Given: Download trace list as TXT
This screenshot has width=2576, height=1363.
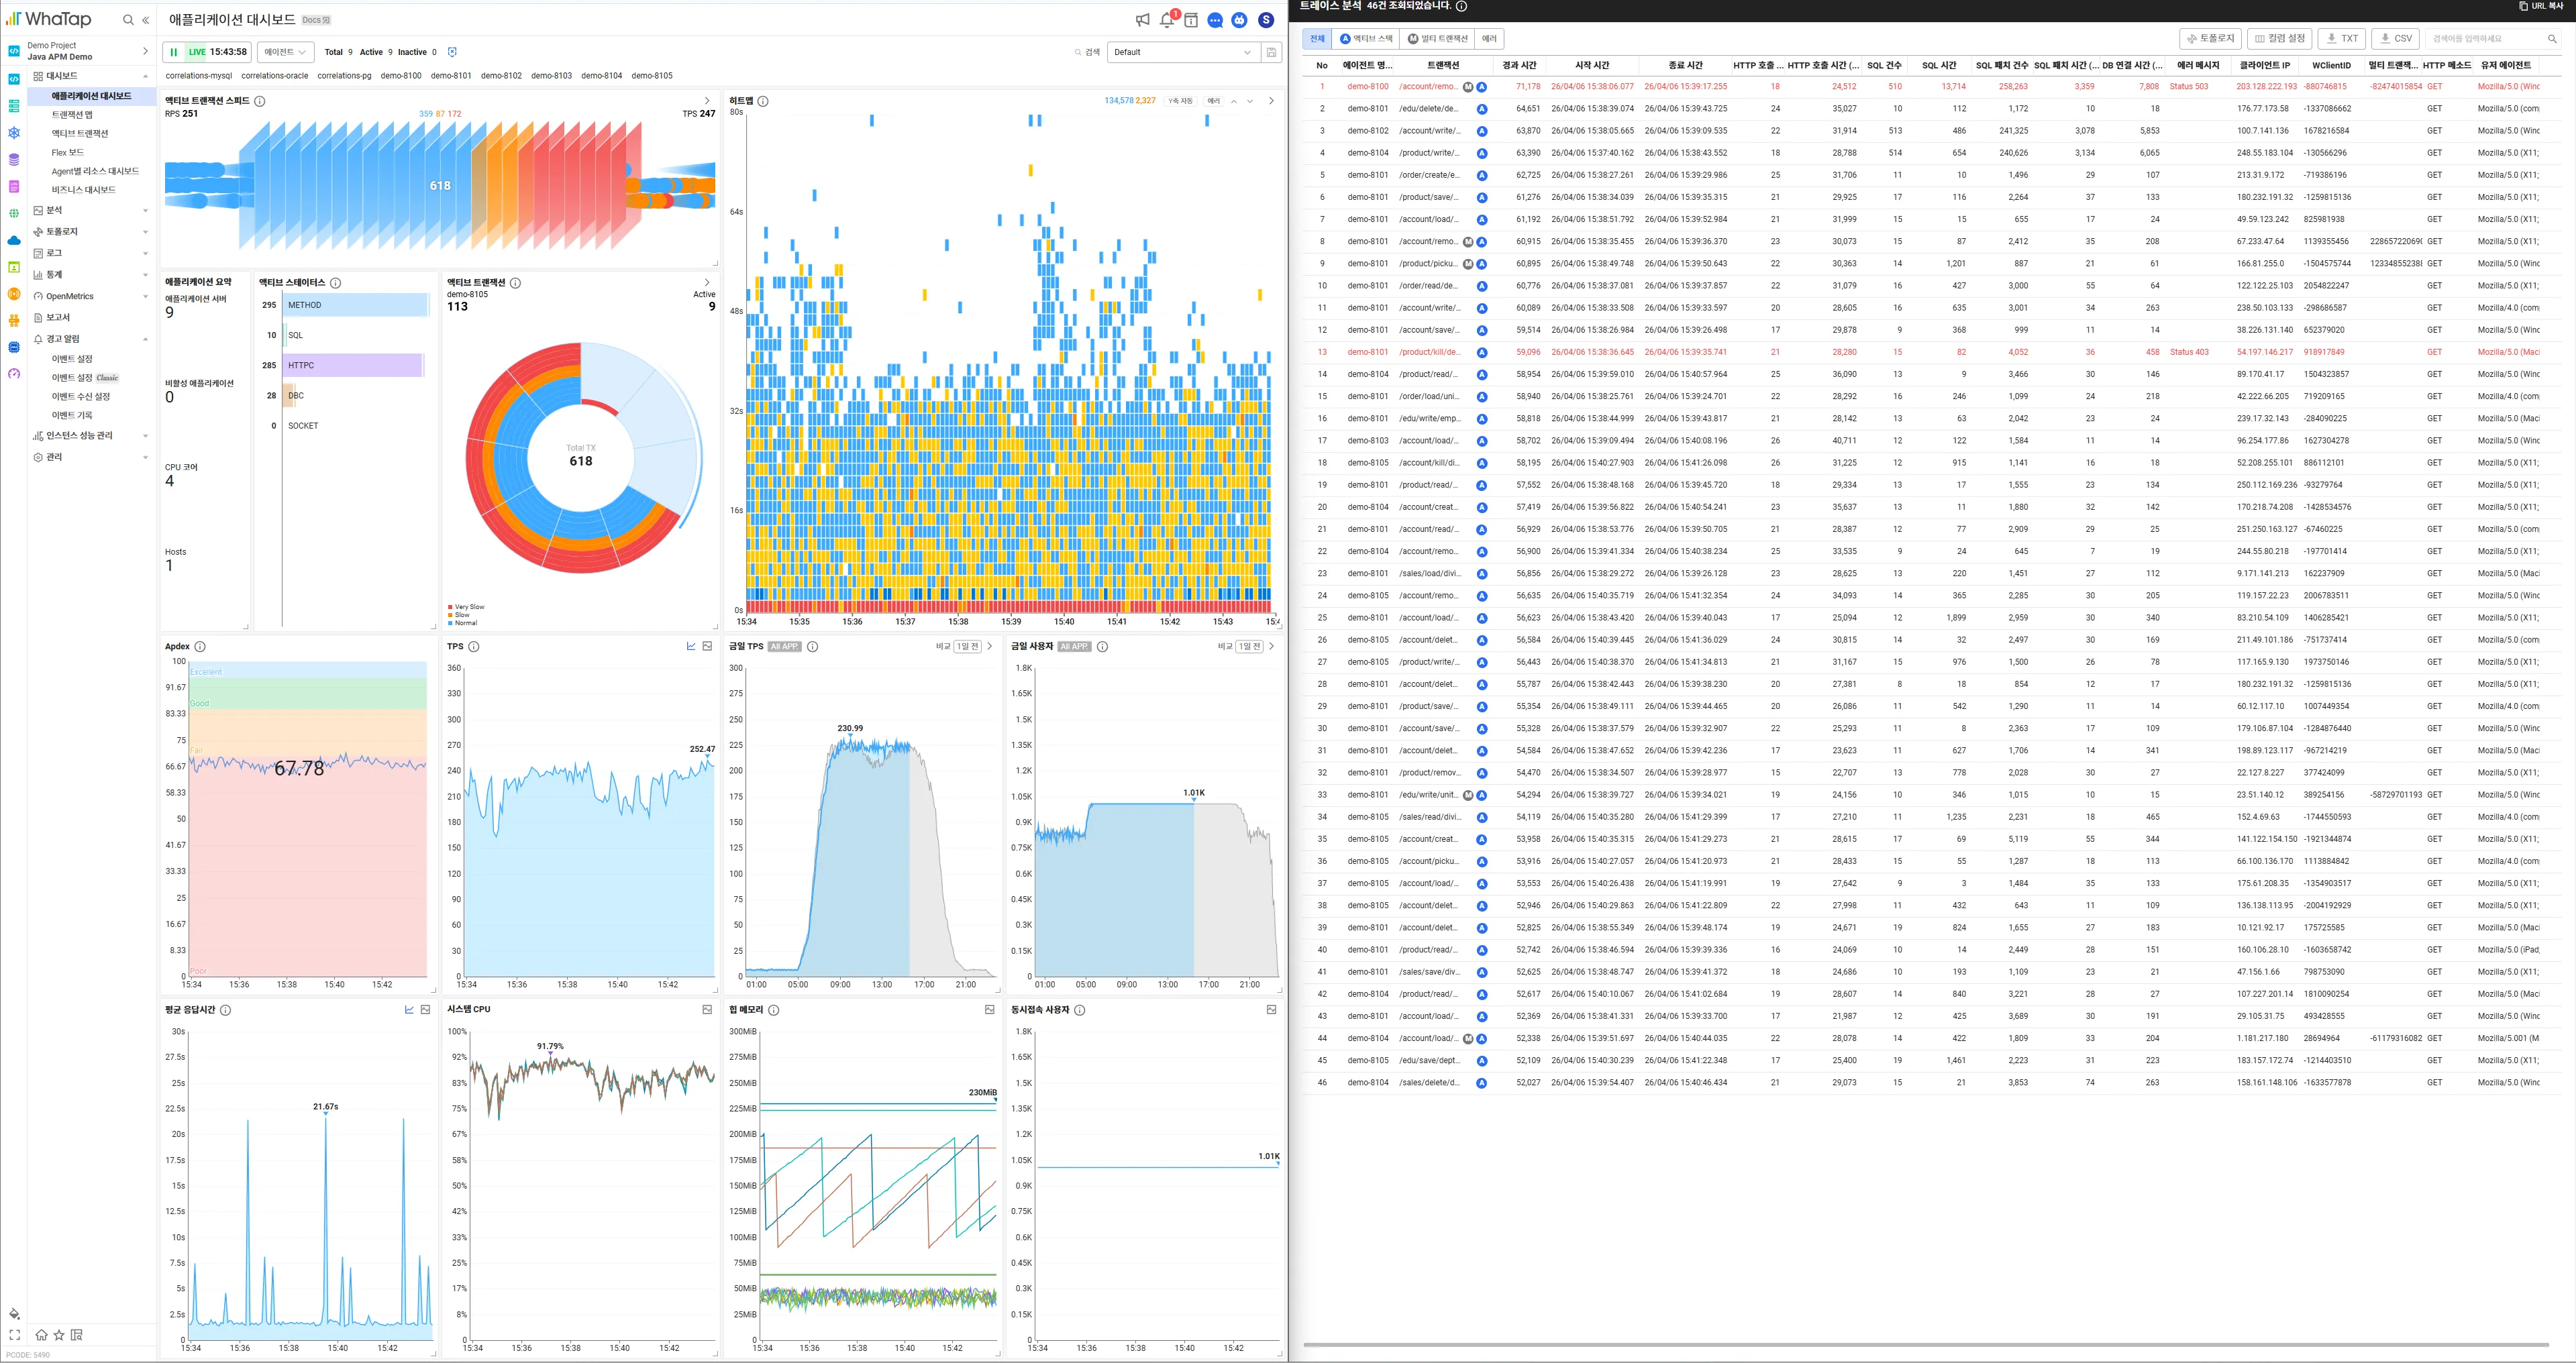Looking at the screenshot, I should click(2341, 39).
